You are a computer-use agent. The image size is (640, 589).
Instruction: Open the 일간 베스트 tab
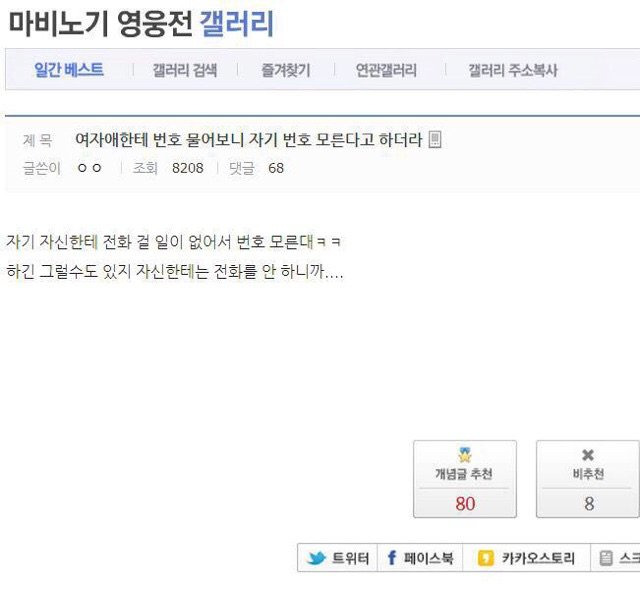(x=69, y=70)
